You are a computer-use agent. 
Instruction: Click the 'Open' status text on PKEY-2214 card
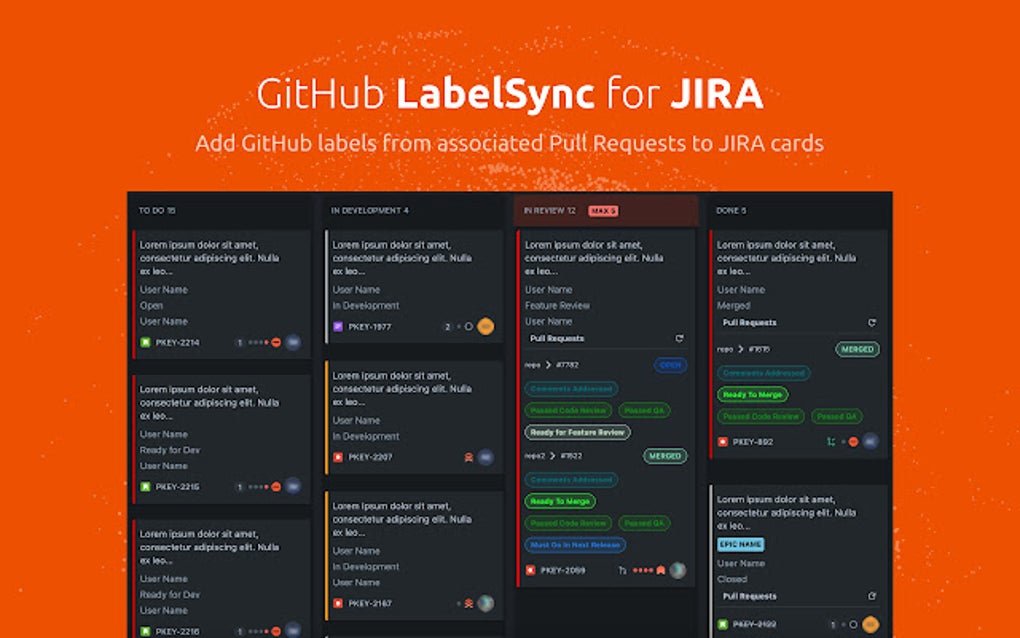tap(151, 306)
